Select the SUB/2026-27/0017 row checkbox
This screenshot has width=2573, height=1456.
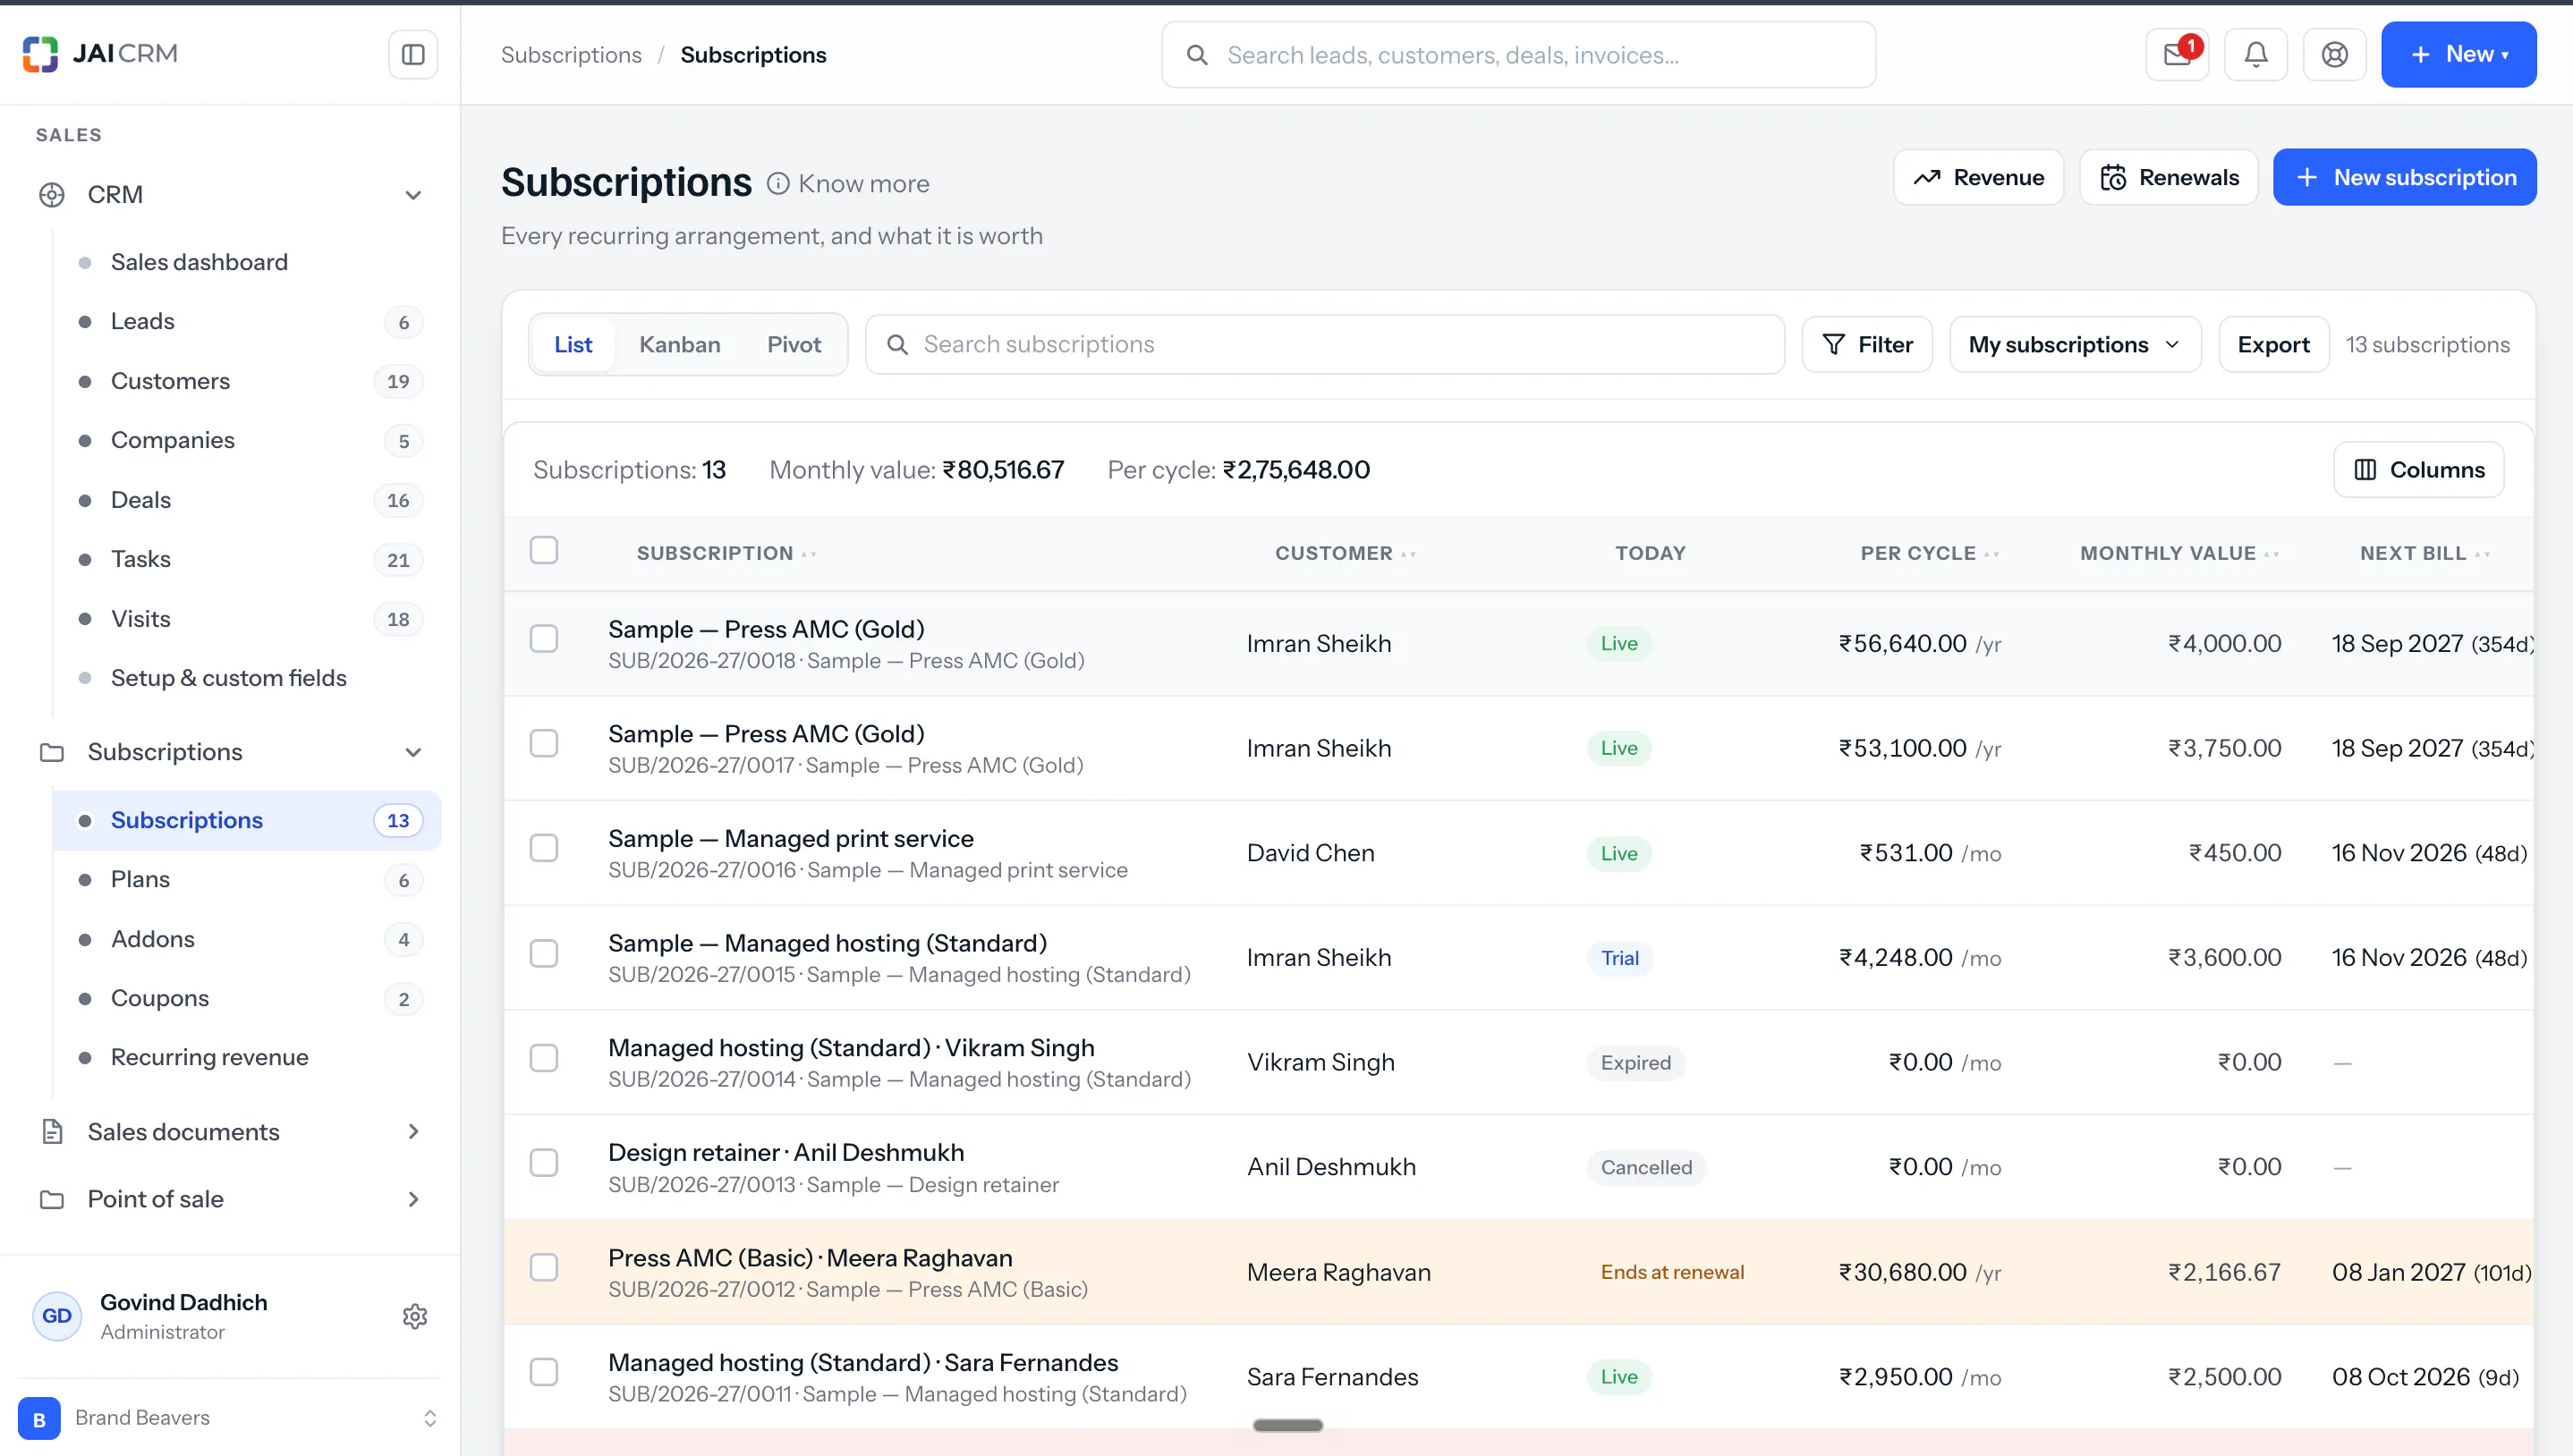(544, 744)
